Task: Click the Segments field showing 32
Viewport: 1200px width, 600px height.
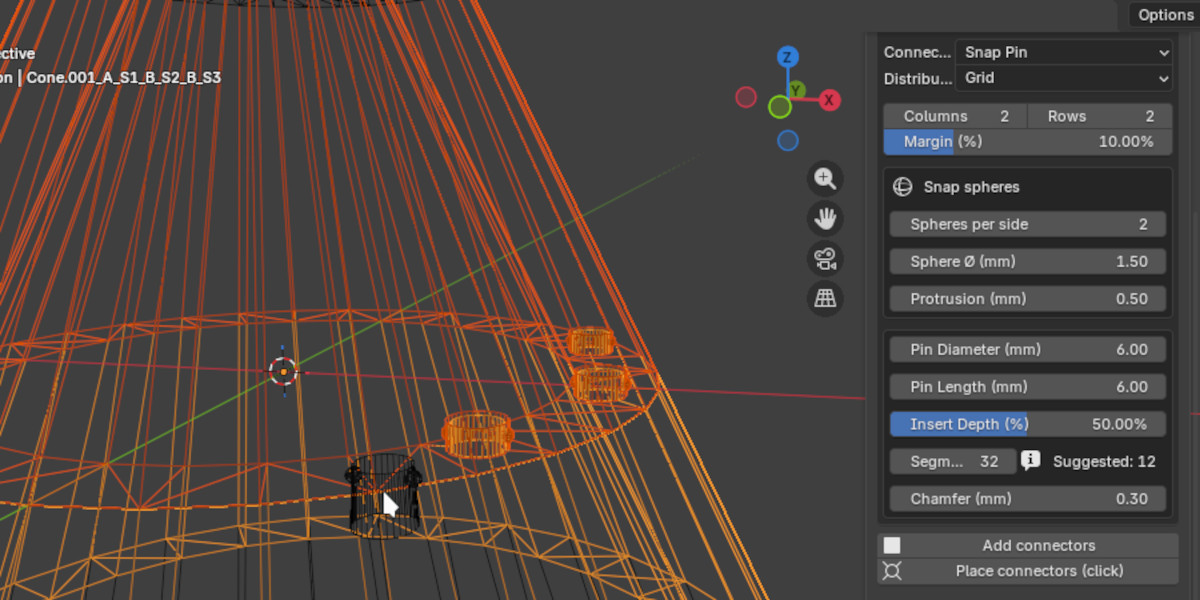Action: [953, 461]
